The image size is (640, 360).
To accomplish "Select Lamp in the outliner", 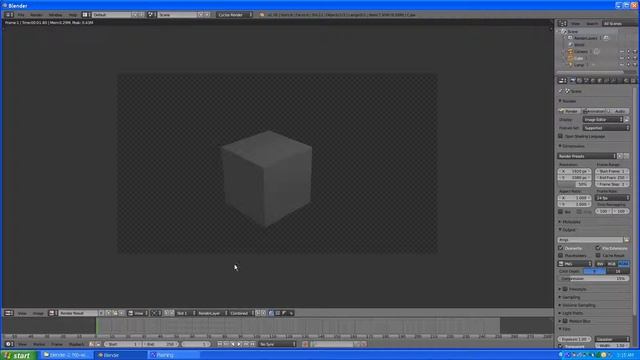I will 579,64.
